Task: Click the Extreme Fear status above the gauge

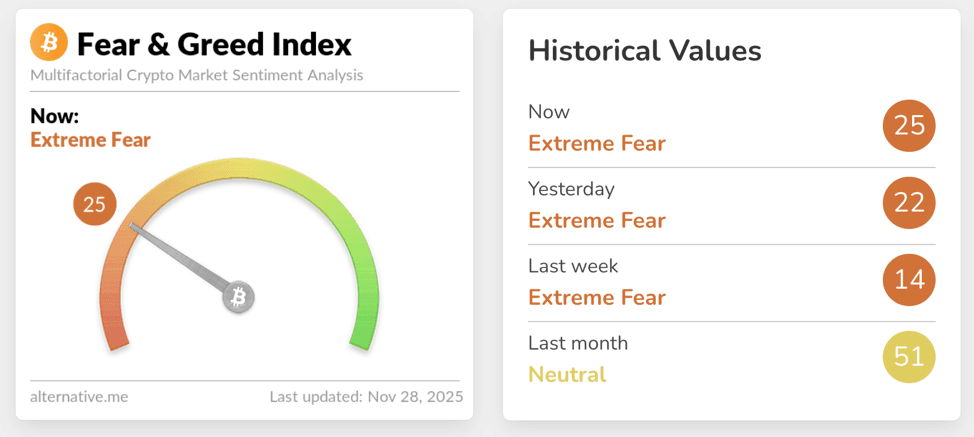Action: coord(90,140)
